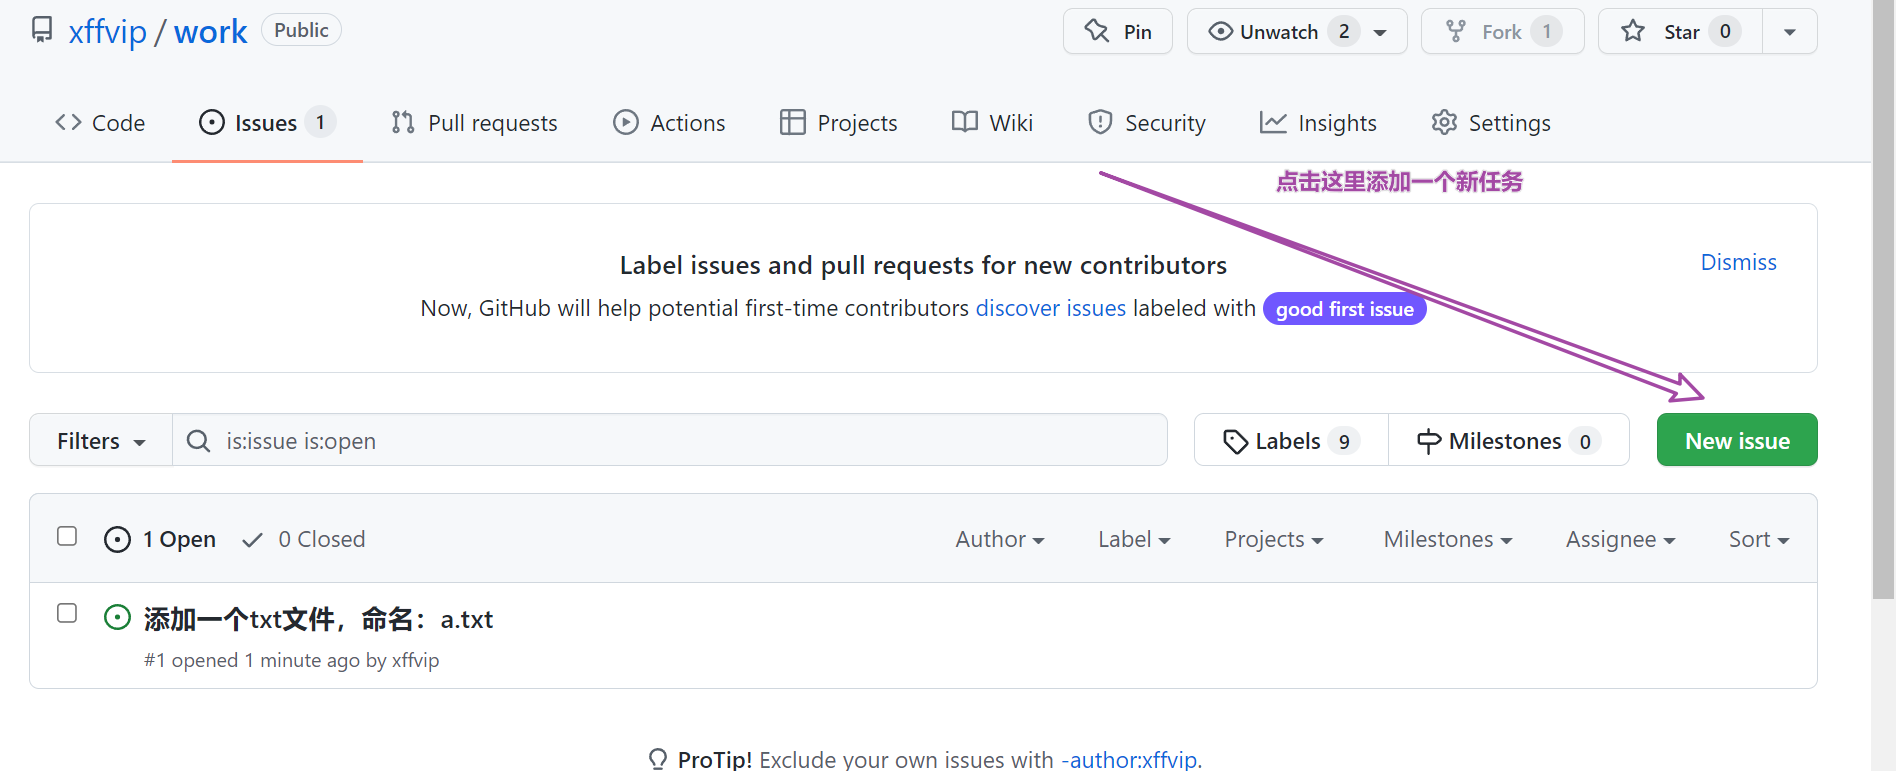Expand the Author filter dropdown
The image size is (1896, 771).
[x=1000, y=539]
